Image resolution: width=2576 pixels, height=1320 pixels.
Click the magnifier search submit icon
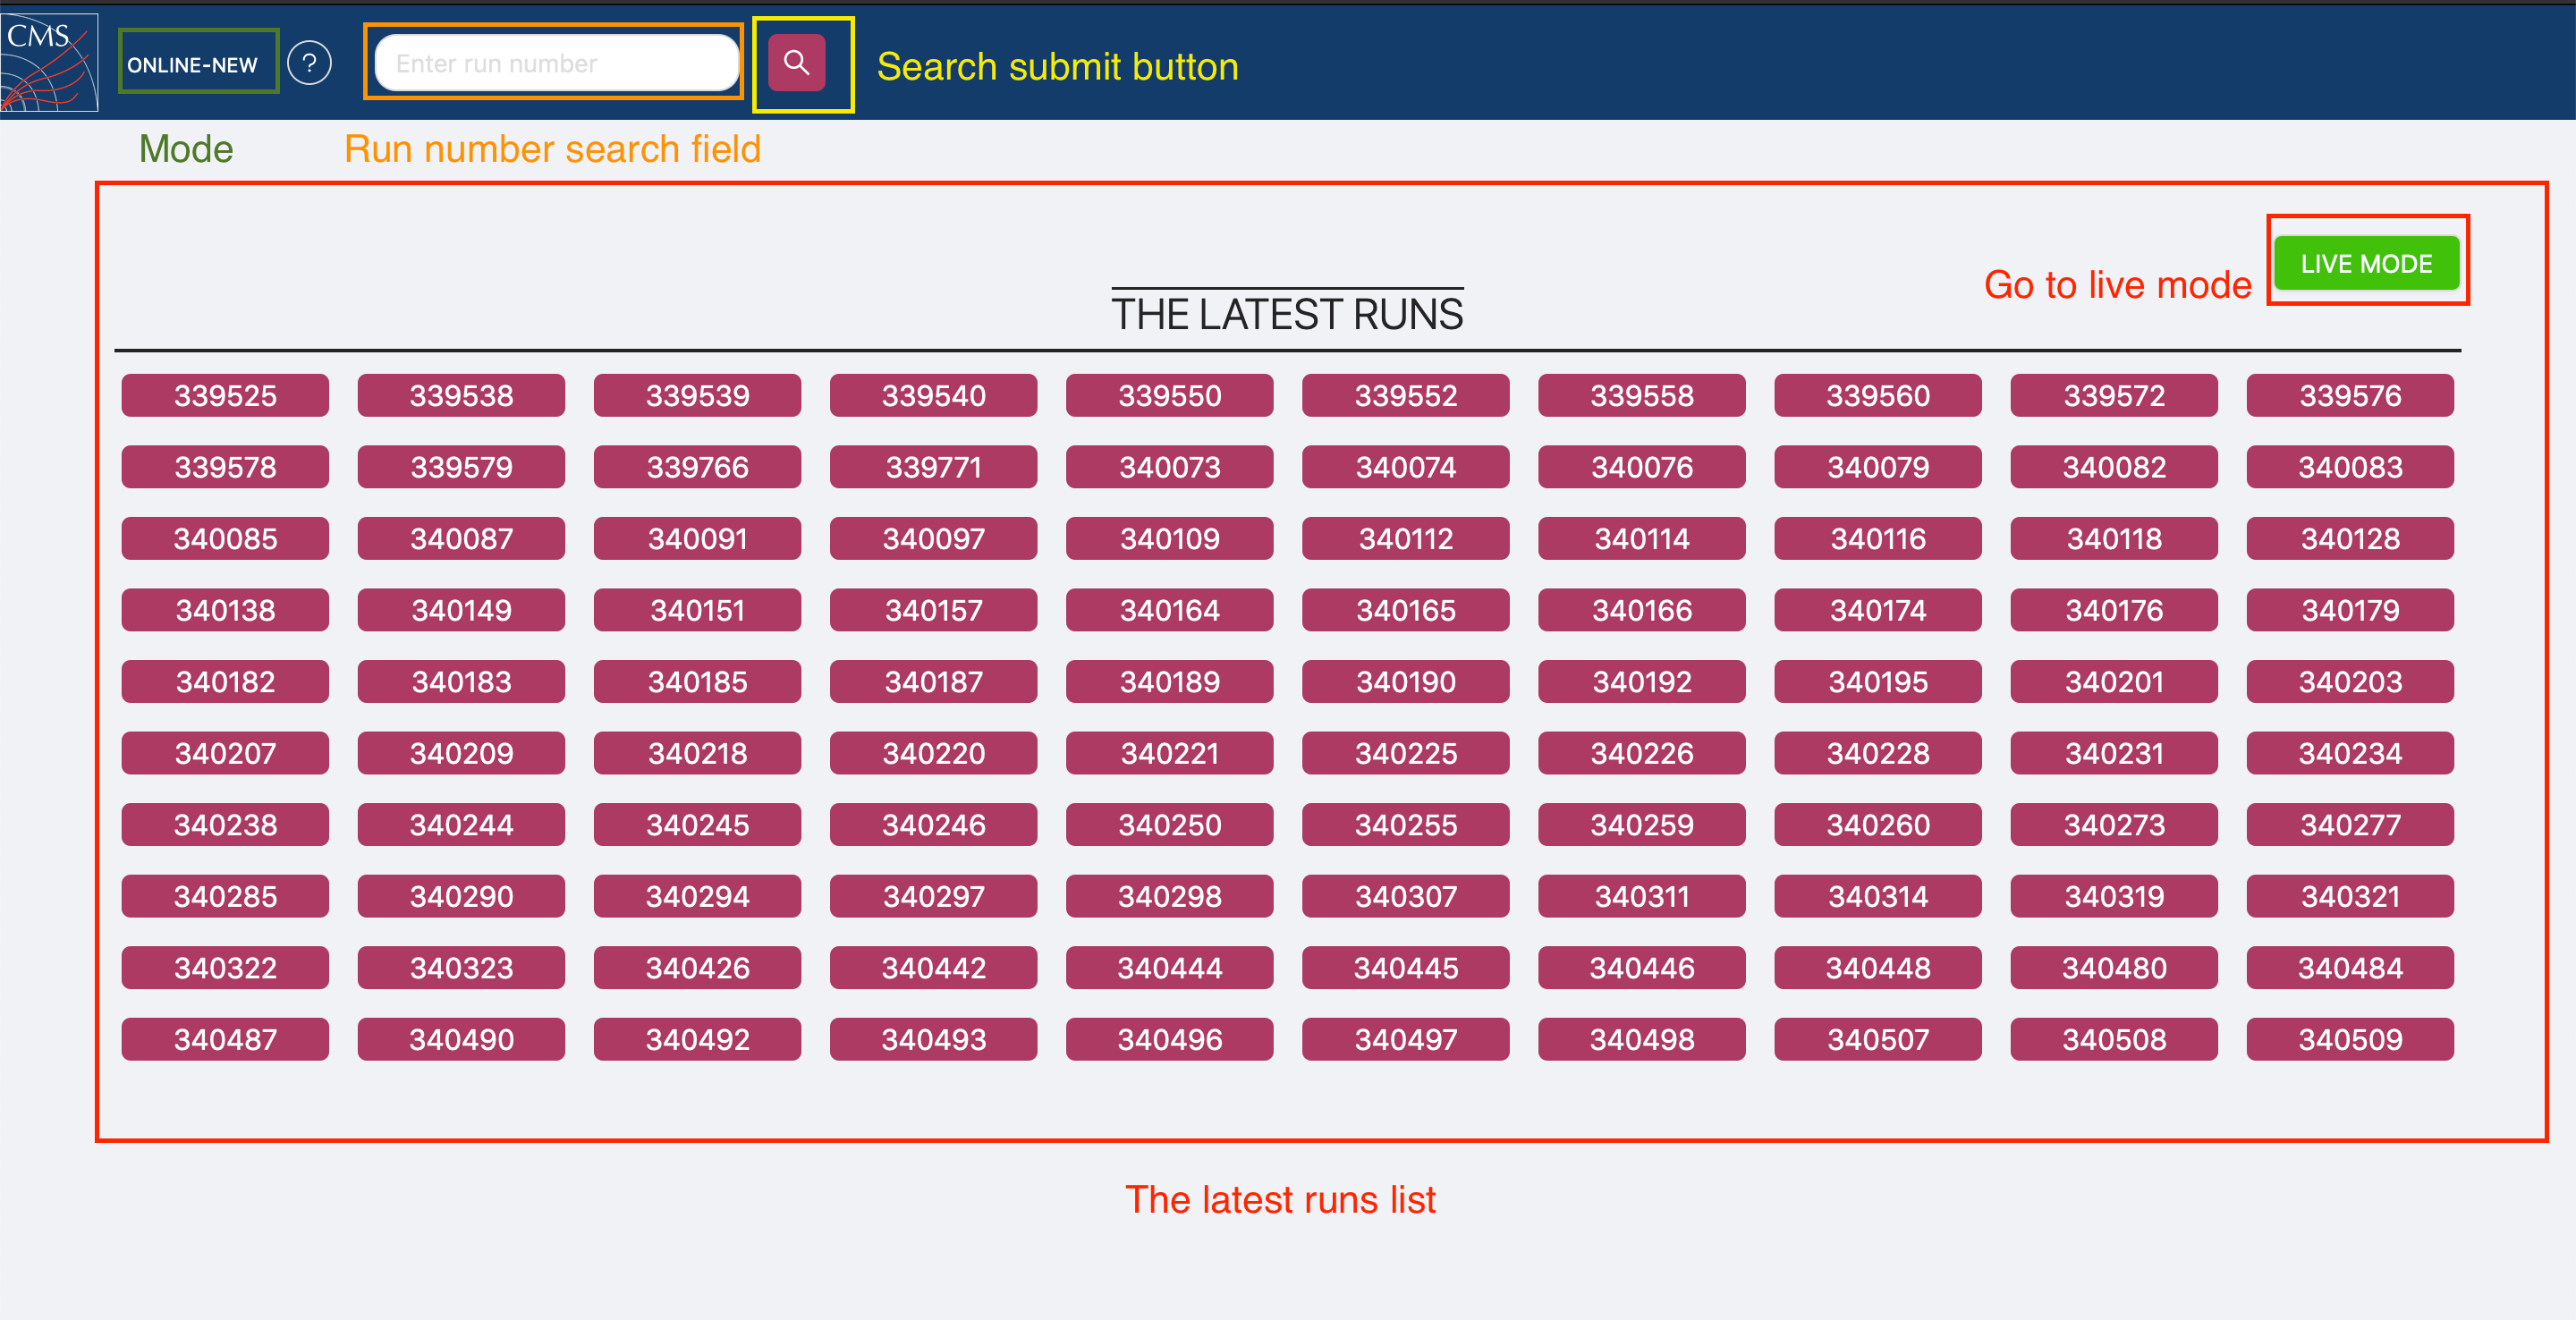[796, 63]
